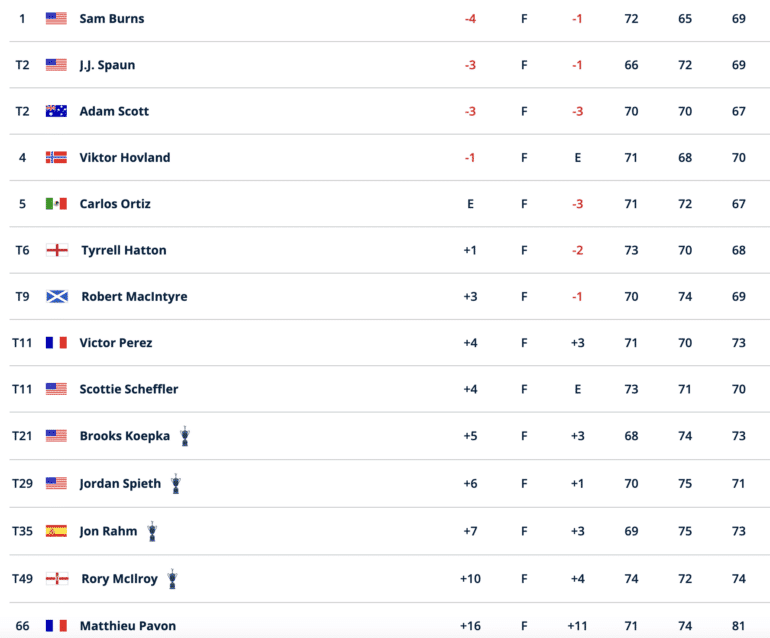Open Victor Perez player details
The width and height of the screenshot is (770, 638).
pyautogui.click(x=116, y=343)
